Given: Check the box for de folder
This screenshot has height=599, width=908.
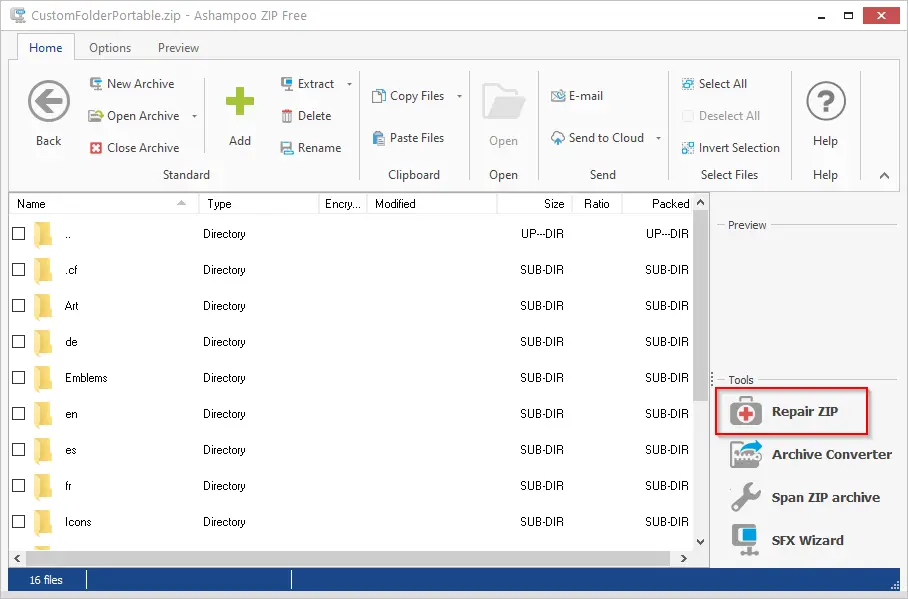Looking at the screenshot, I should (19, 341).
